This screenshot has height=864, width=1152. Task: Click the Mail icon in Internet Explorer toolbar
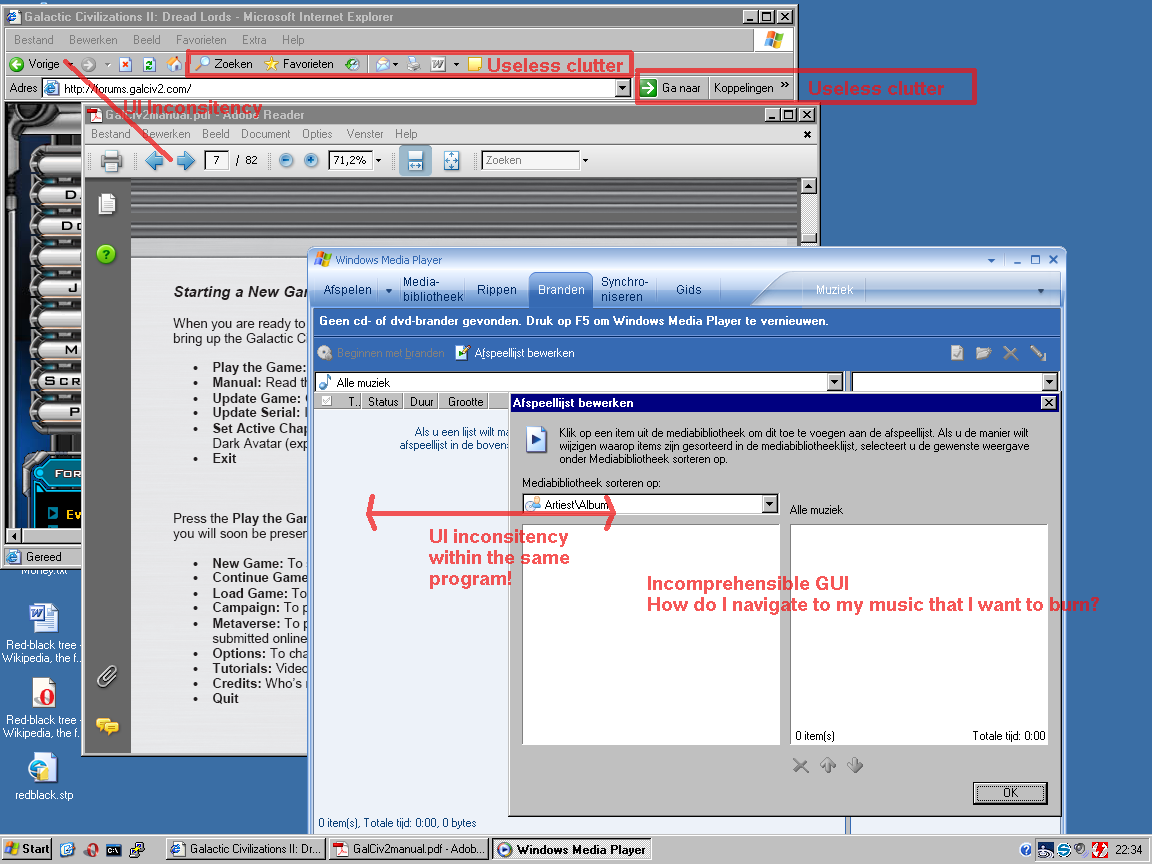click(x=382, y=65)
